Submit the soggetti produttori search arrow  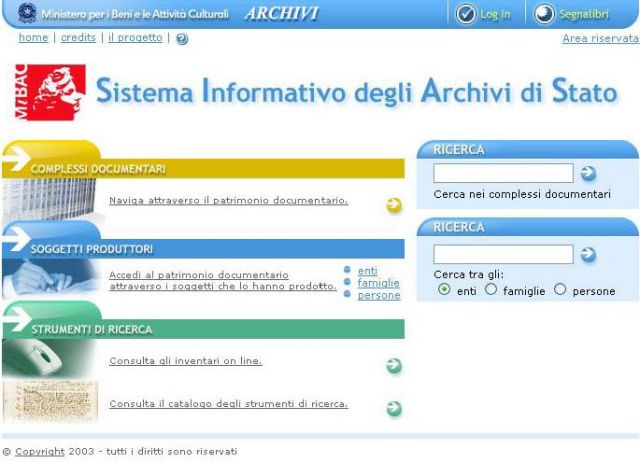pos(588,254)
